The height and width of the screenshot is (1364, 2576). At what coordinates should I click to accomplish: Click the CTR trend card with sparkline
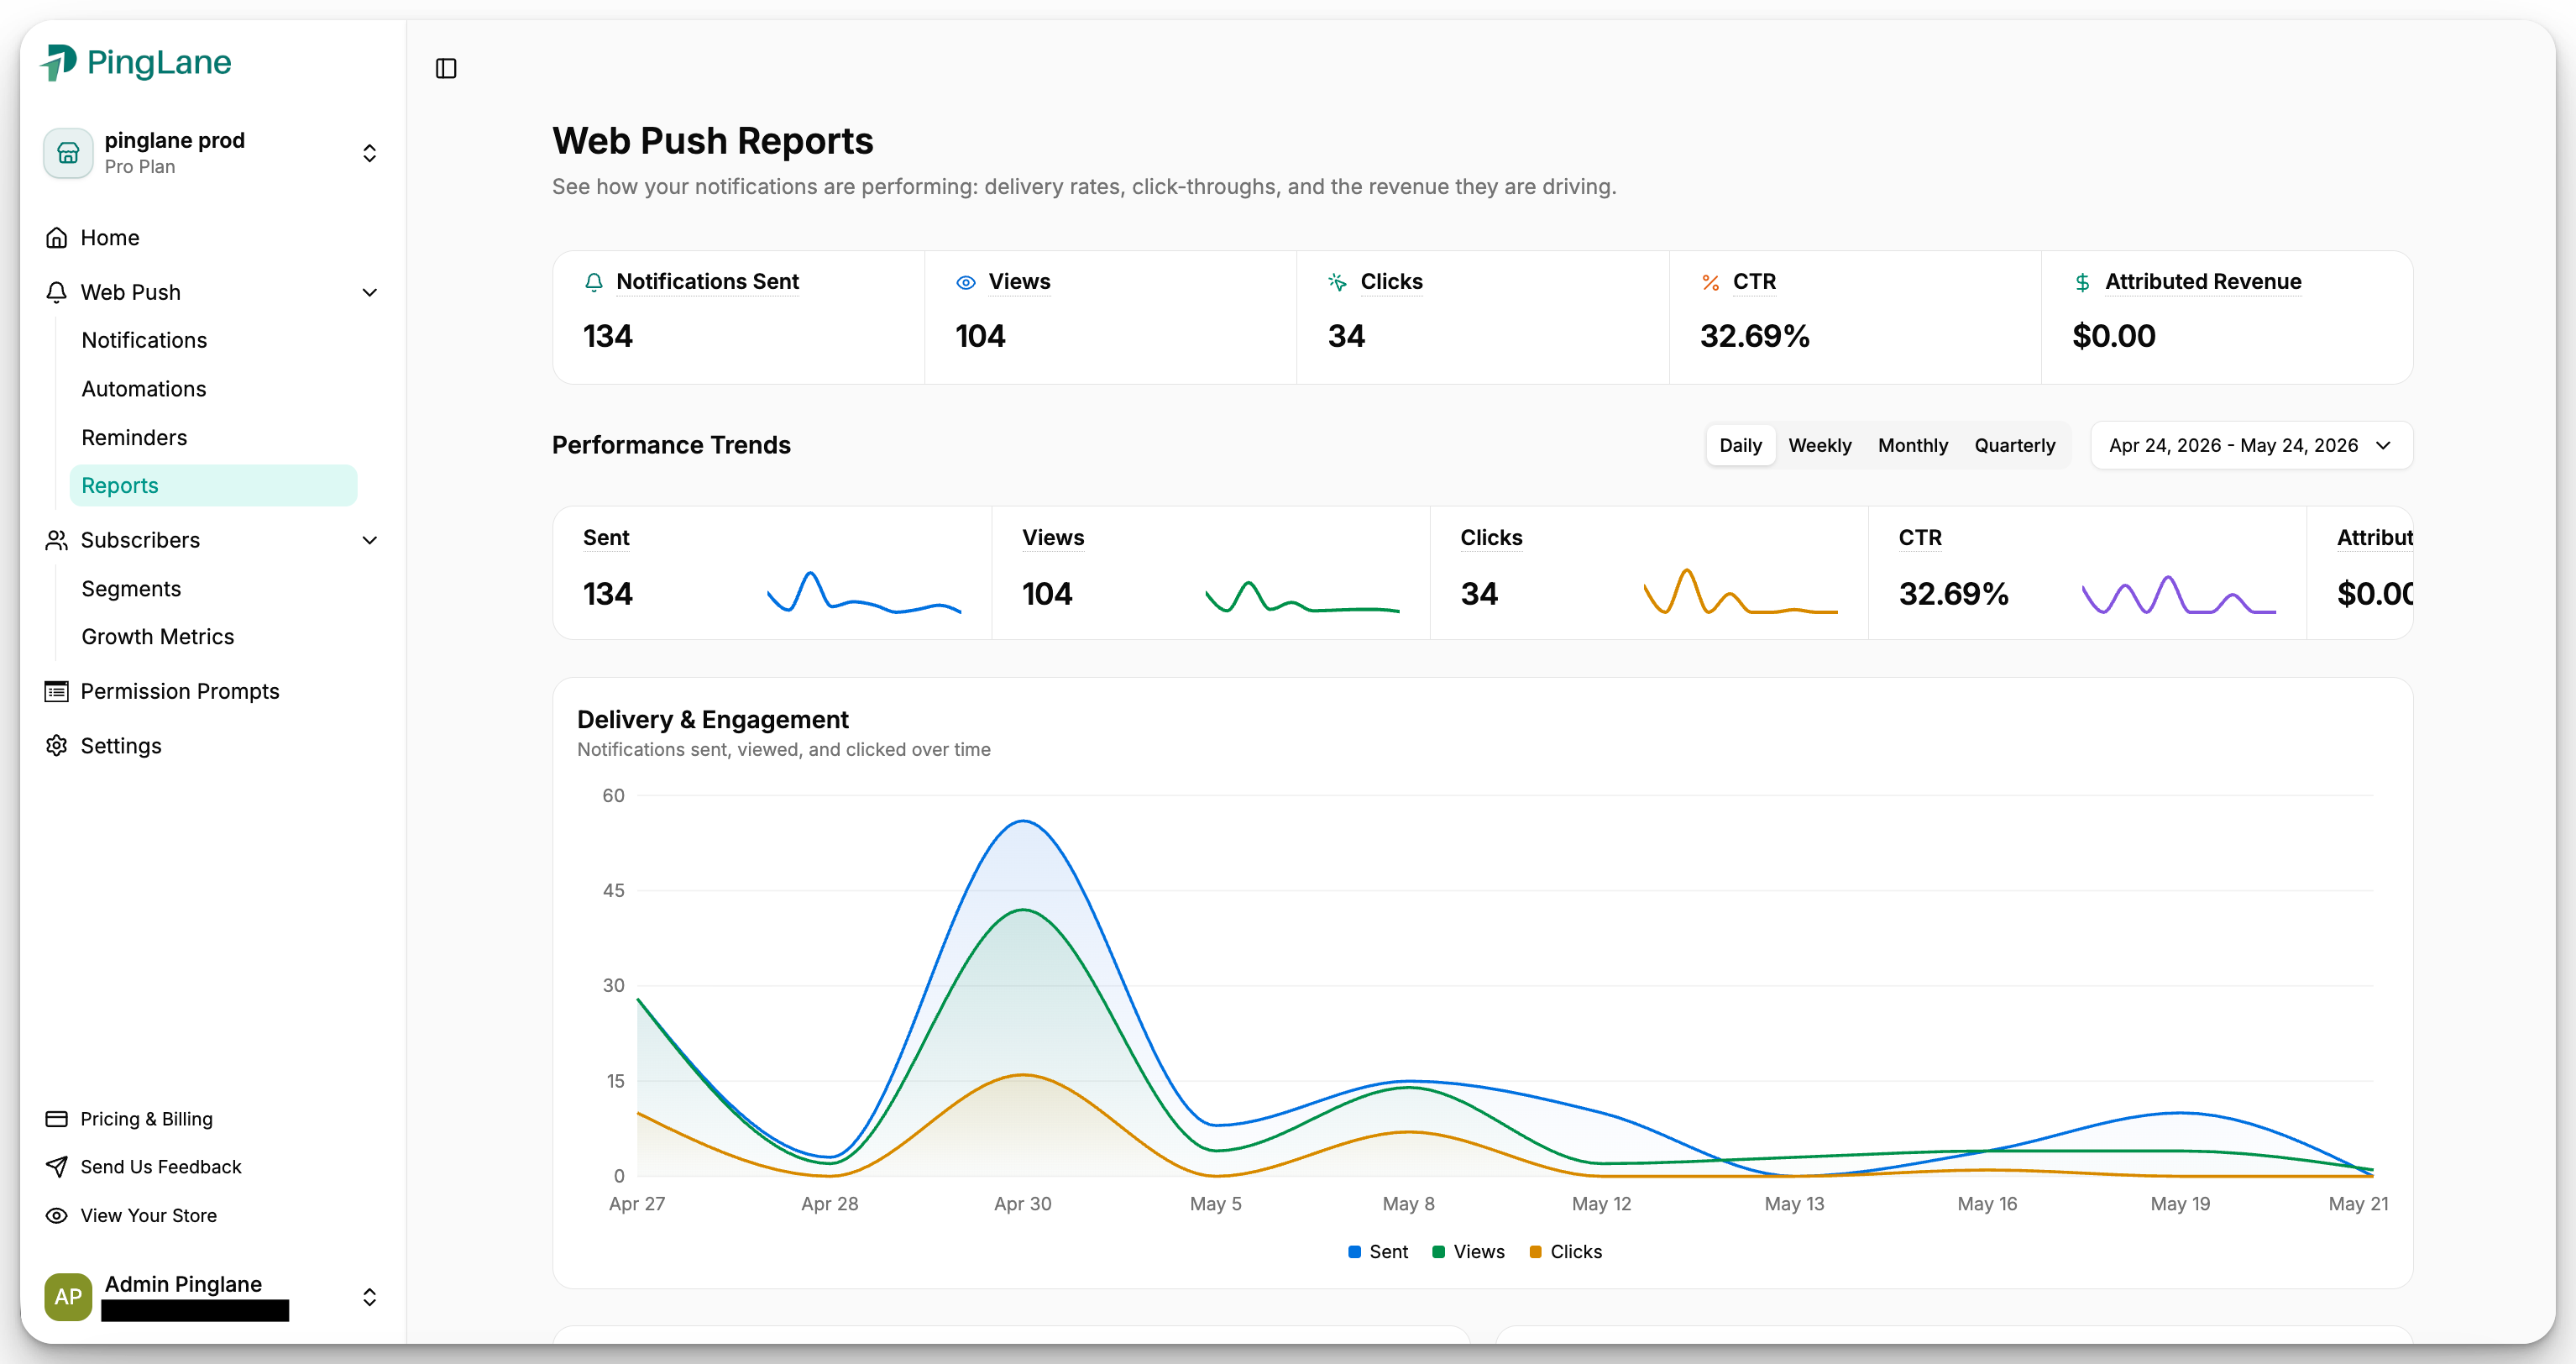click(x=2087, y=573)
